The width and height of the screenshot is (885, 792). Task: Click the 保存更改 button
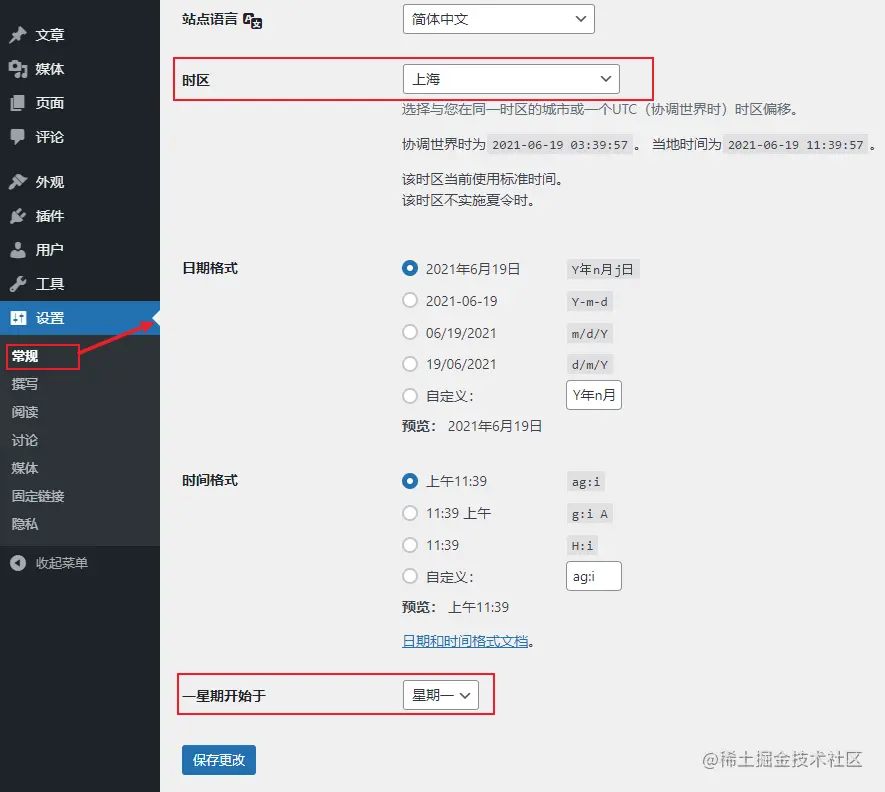(218, 760)
